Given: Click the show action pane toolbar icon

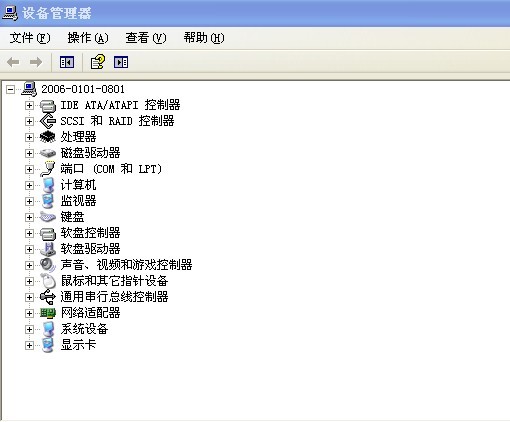Looking at the screenshot, I should [121, 62].
